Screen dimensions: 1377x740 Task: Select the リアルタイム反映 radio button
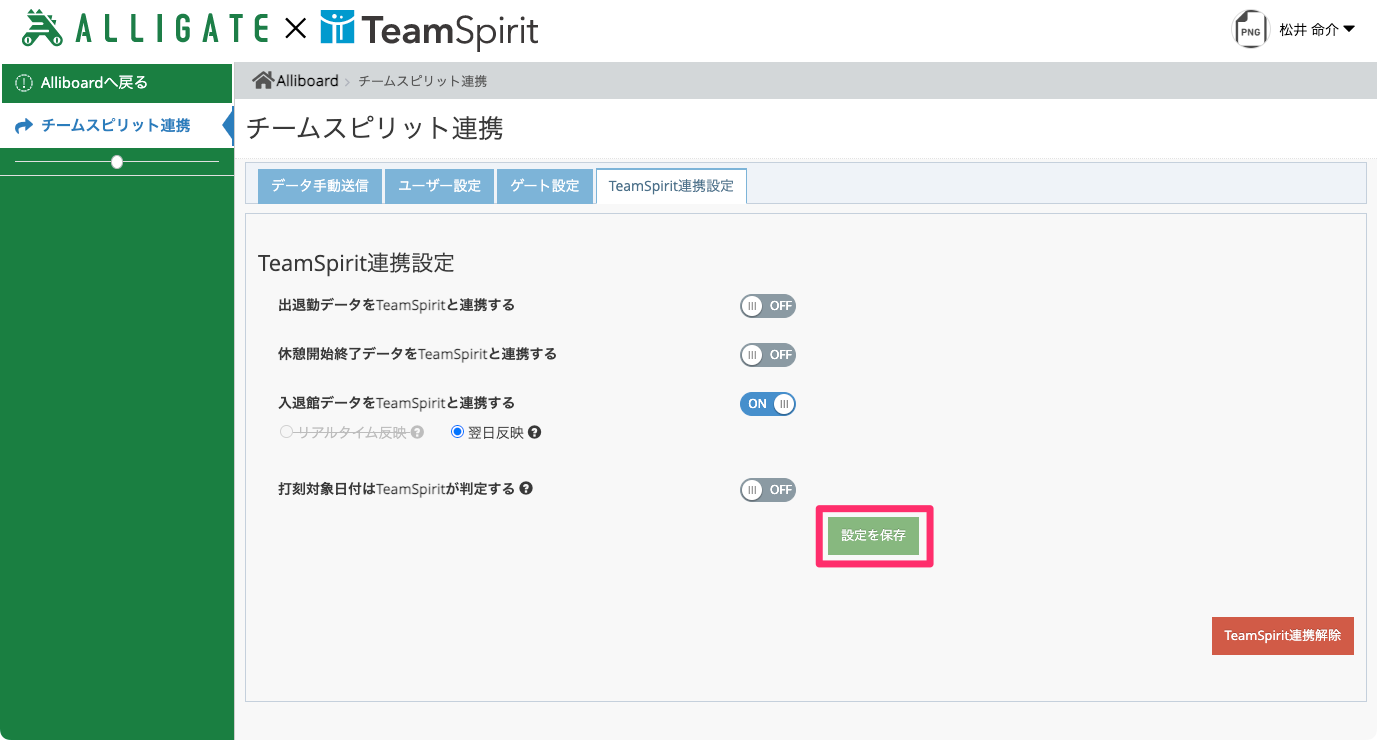[286, 433]
